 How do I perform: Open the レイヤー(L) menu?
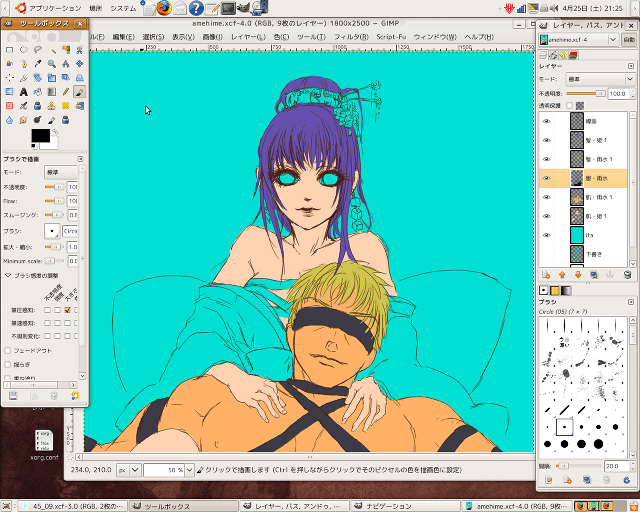click(x=248, y=37)
